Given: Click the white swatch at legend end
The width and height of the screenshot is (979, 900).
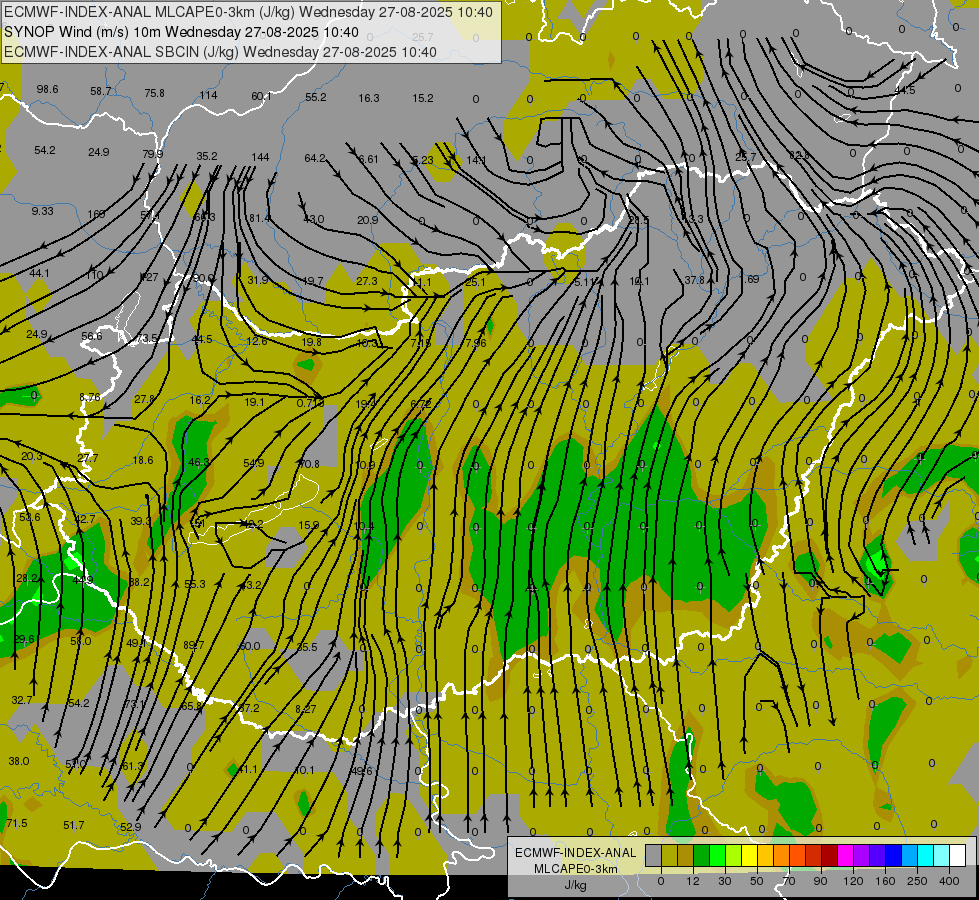Looking at the screenshot, I should pyautogui.click(x=958, y=856).
